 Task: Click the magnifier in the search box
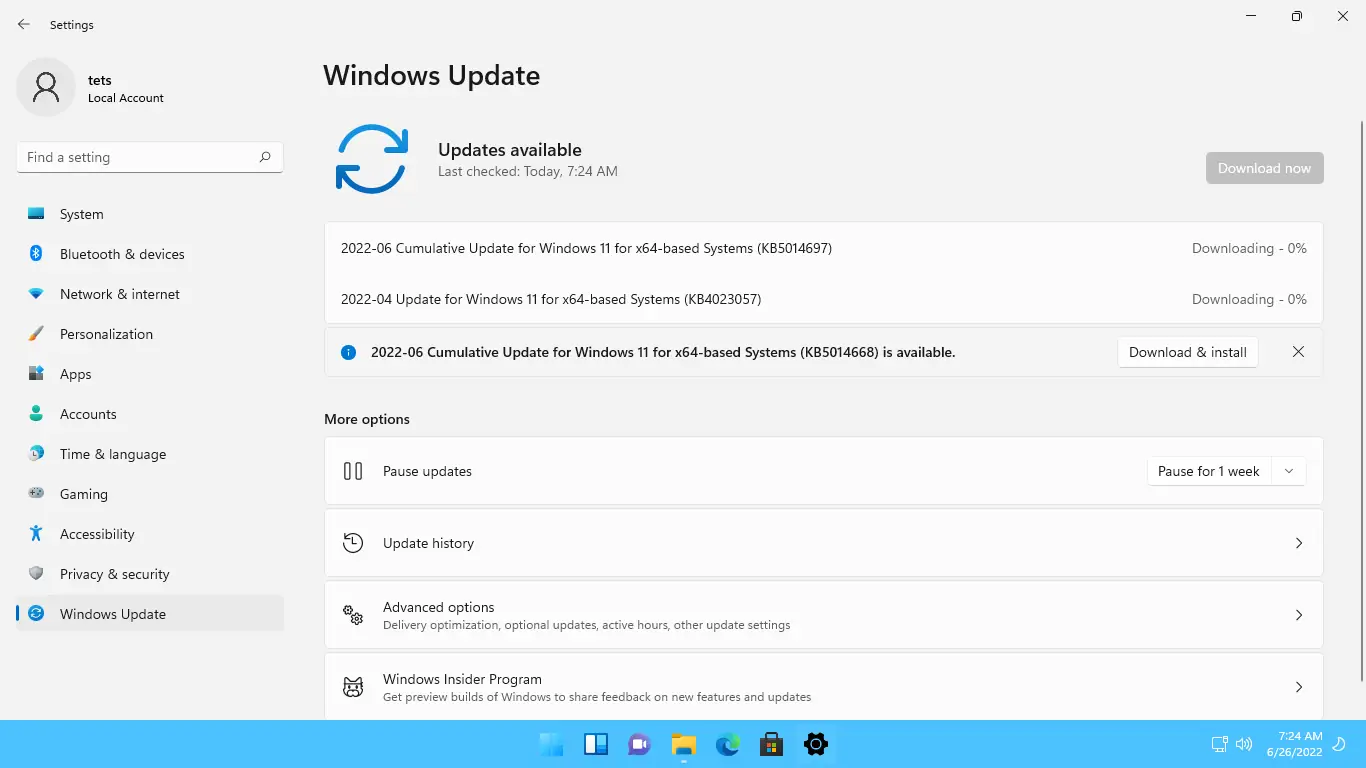[x=265, y=157]
